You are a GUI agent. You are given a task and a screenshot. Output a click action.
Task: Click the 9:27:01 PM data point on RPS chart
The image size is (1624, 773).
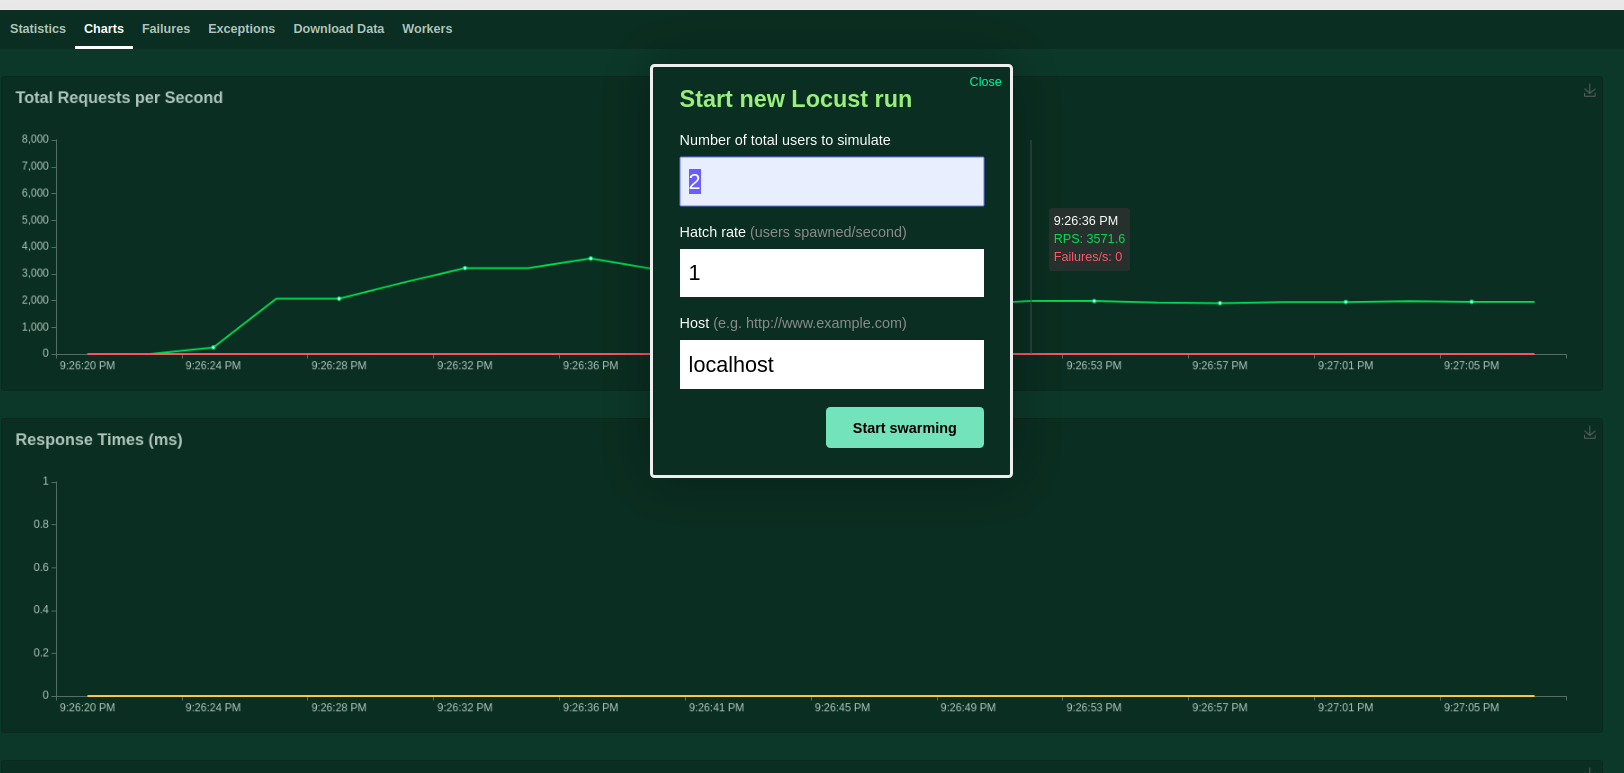[x=1346, y=302]
